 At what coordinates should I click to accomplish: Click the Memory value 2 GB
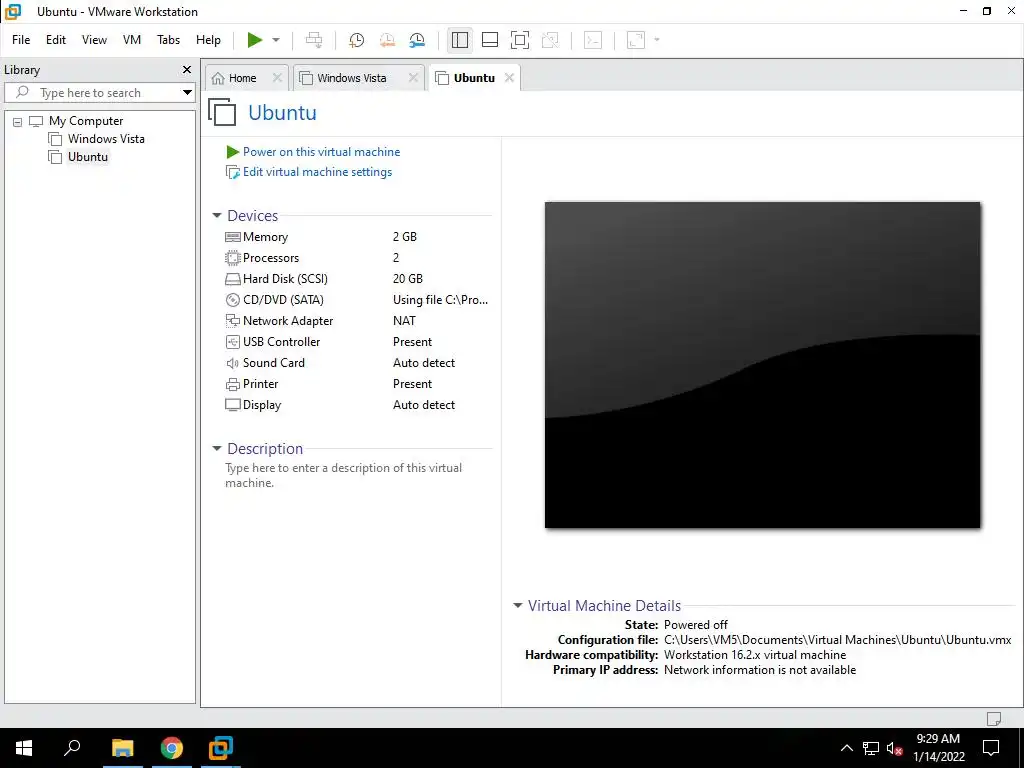pos(405,236)
